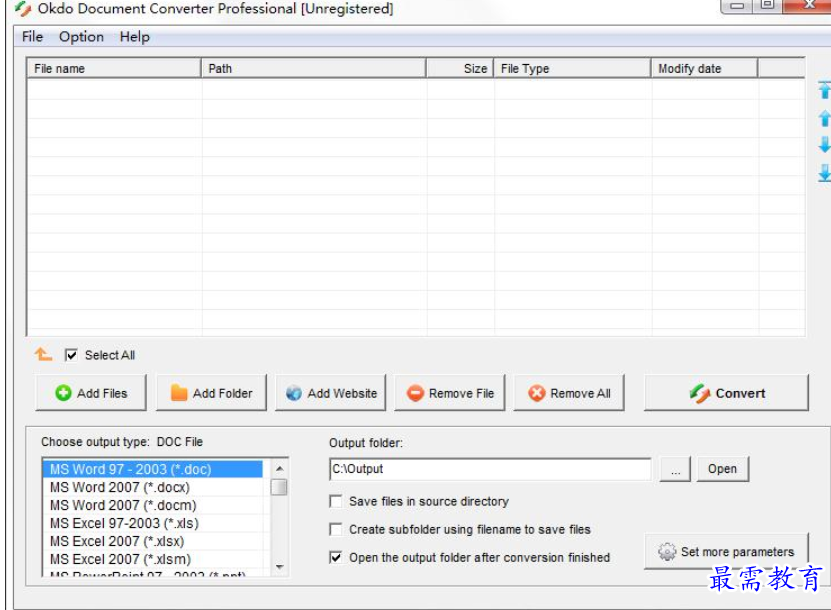The height and width of the screenshot is (610, 831).
Task: Click the move-up arrow icon
Action: tap(824, 118)
